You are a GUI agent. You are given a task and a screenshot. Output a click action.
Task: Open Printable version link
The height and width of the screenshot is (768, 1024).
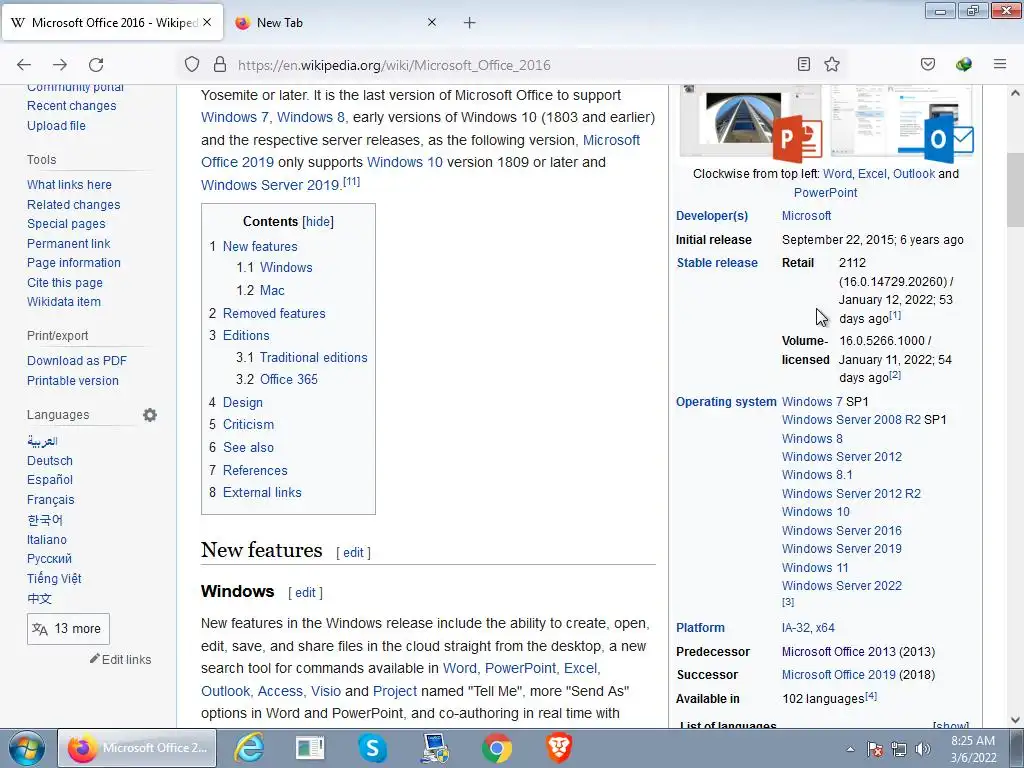(72, 380)
